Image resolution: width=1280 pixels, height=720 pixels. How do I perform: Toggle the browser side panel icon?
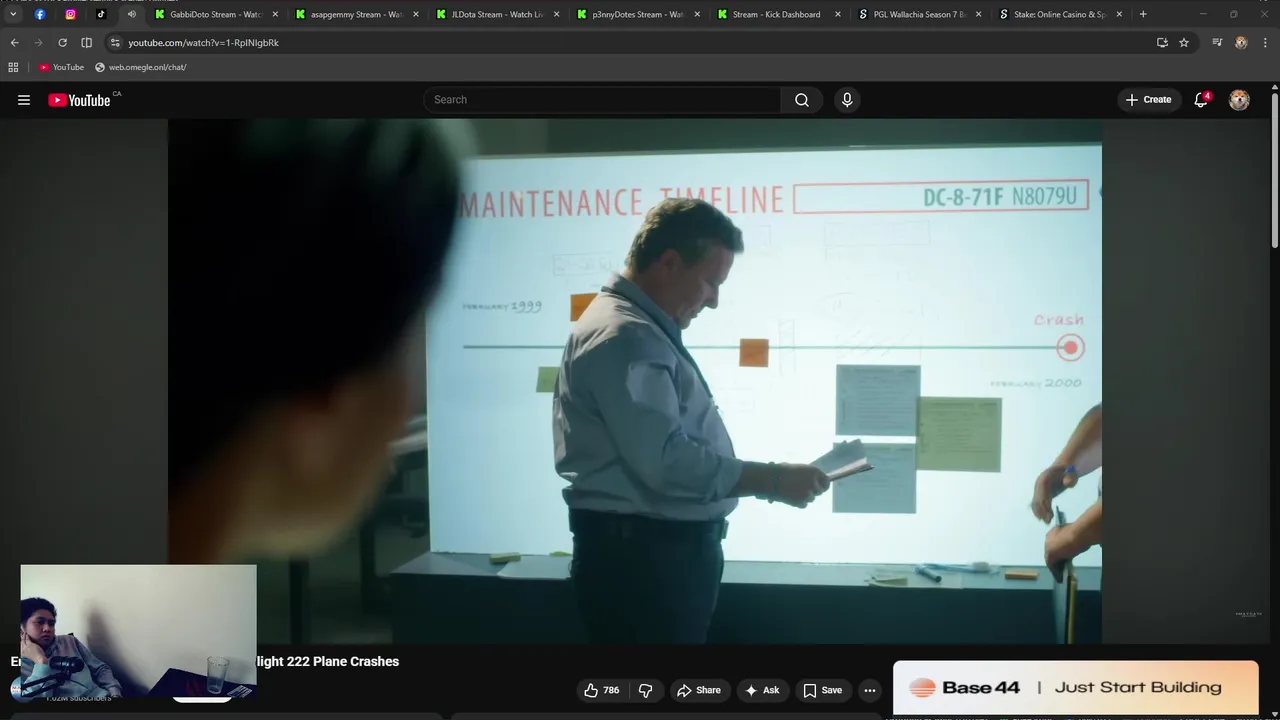tap(86, 43)
